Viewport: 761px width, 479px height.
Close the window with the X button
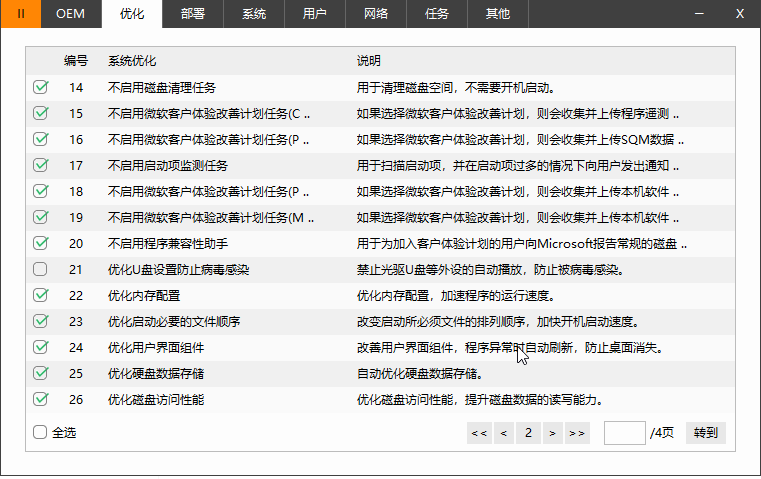point(740,14)
